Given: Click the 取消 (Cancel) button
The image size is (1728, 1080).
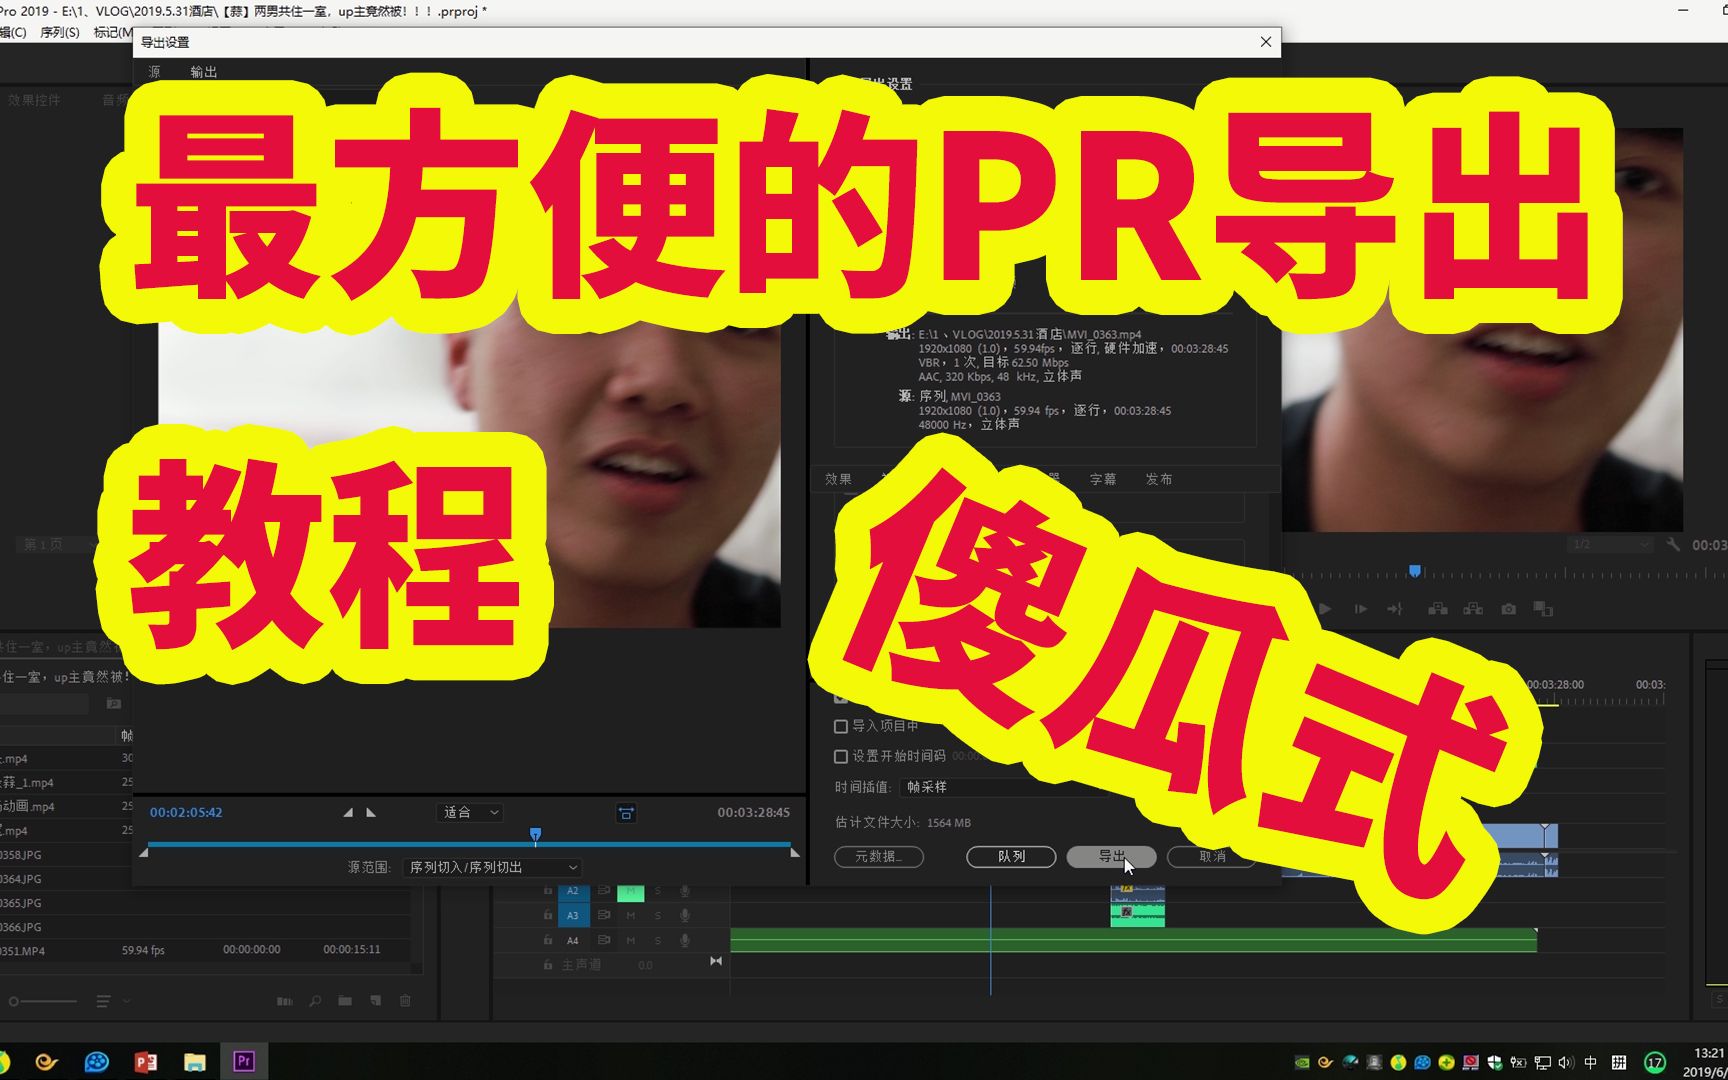Looking at the screenshot, I should [1212, 856].
